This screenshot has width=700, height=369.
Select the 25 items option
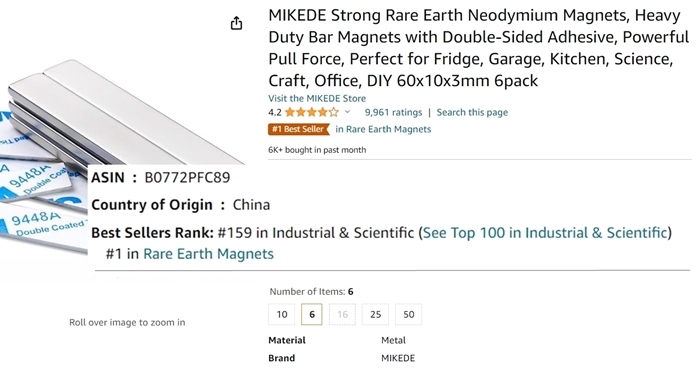click(x=375, y=314)
